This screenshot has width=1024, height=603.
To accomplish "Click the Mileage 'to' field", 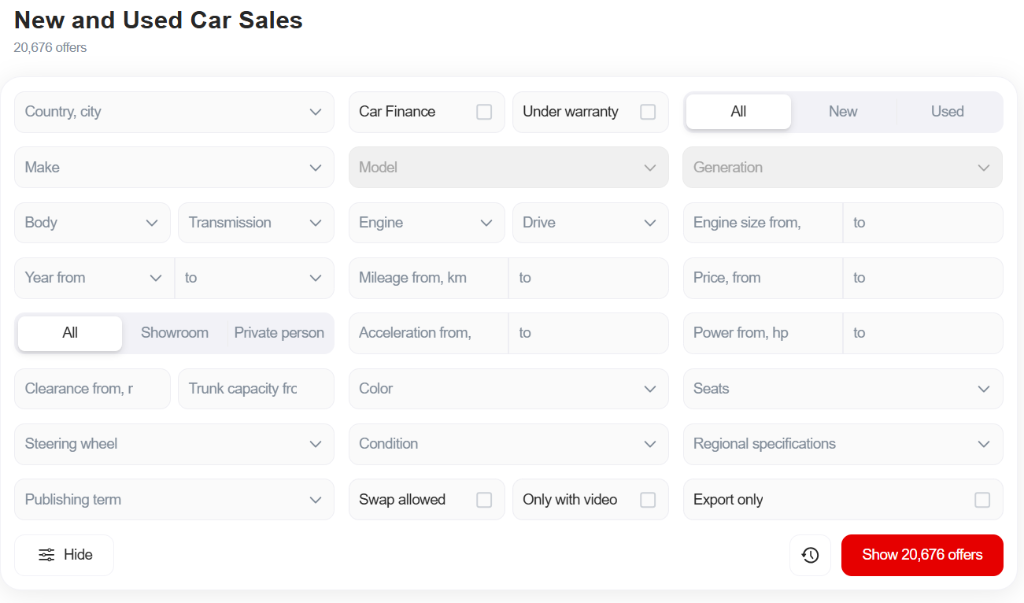I will (589, 278).
